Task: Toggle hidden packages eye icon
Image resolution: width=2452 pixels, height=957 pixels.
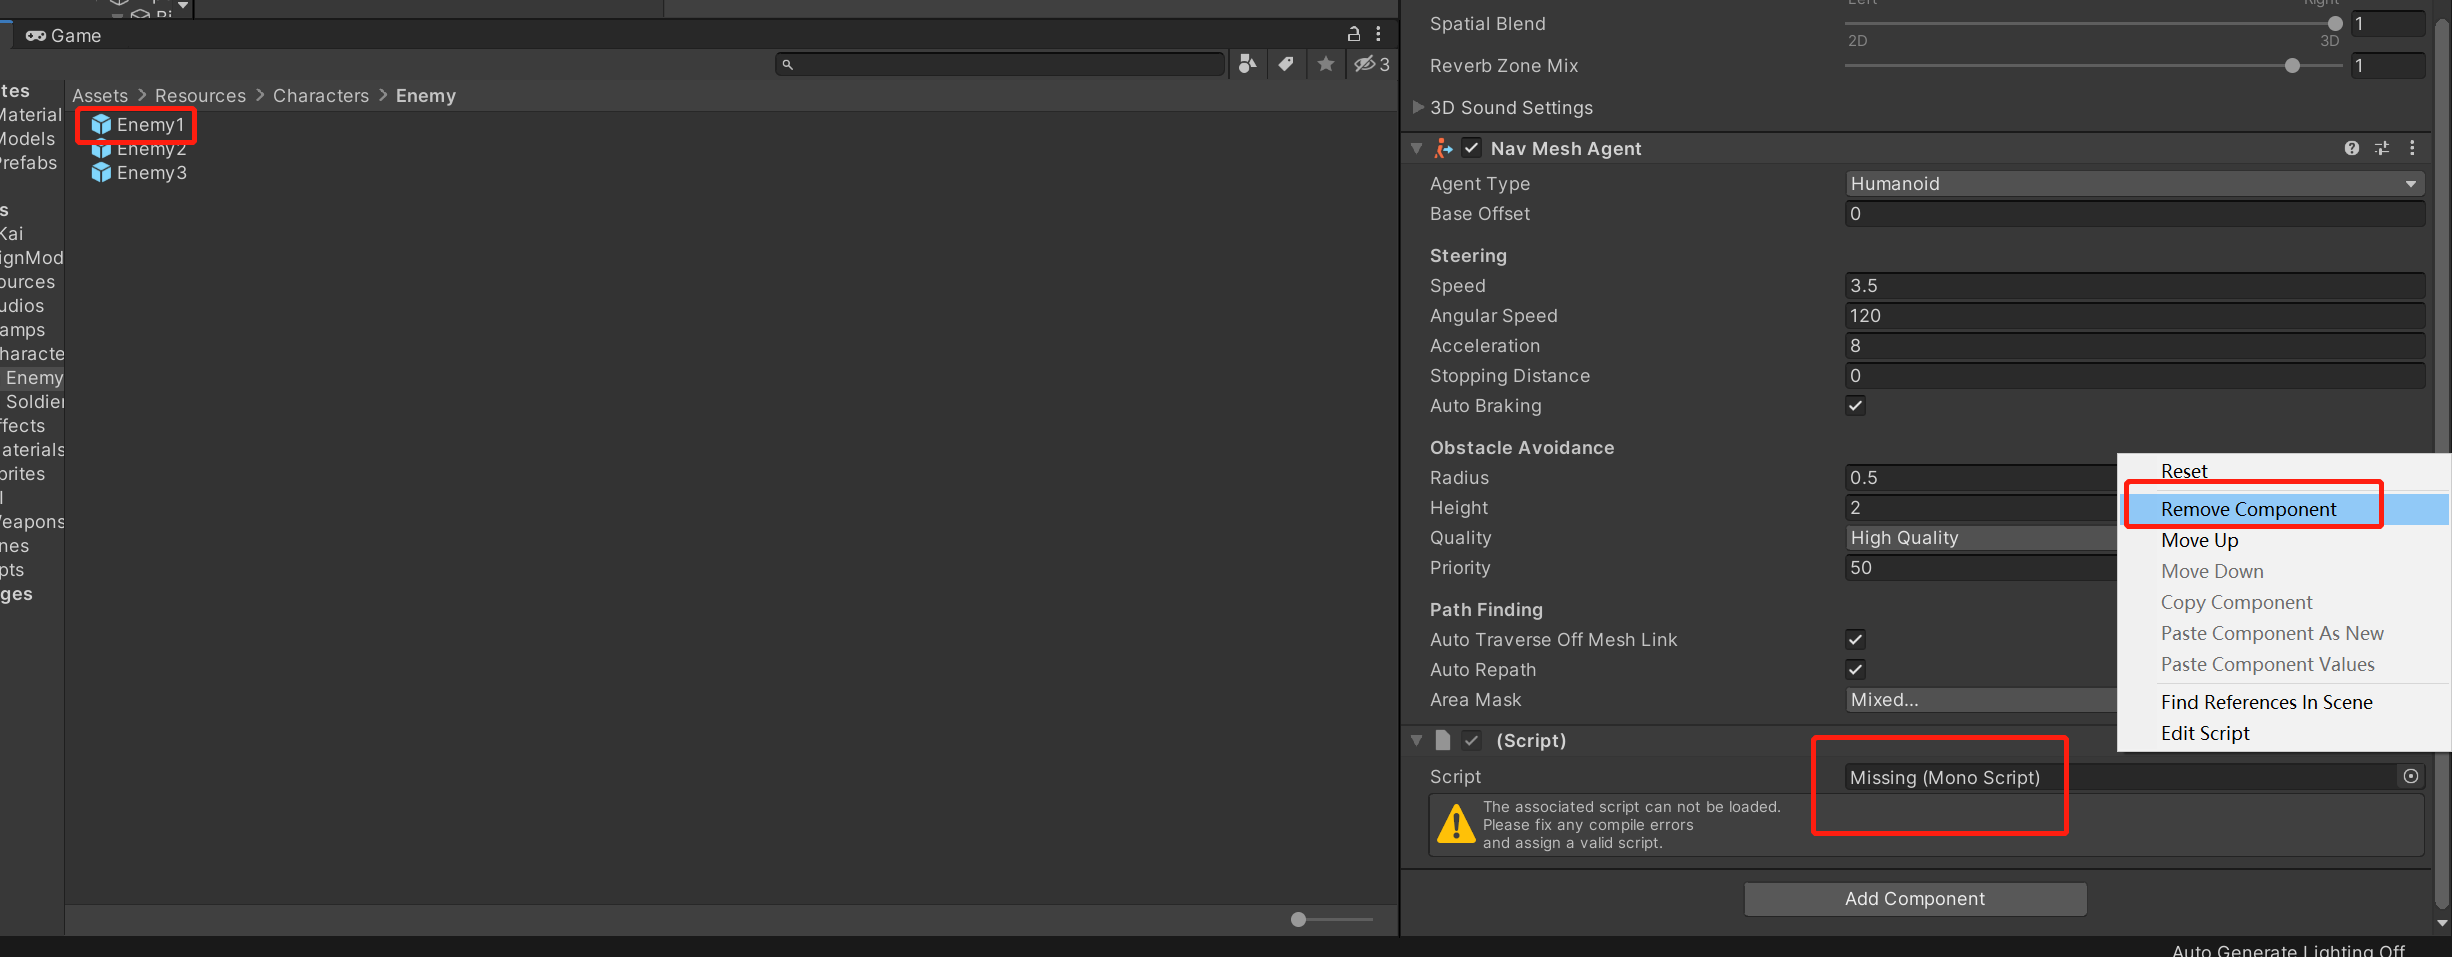Action: pyautogui.click(x=1371, y=64)
